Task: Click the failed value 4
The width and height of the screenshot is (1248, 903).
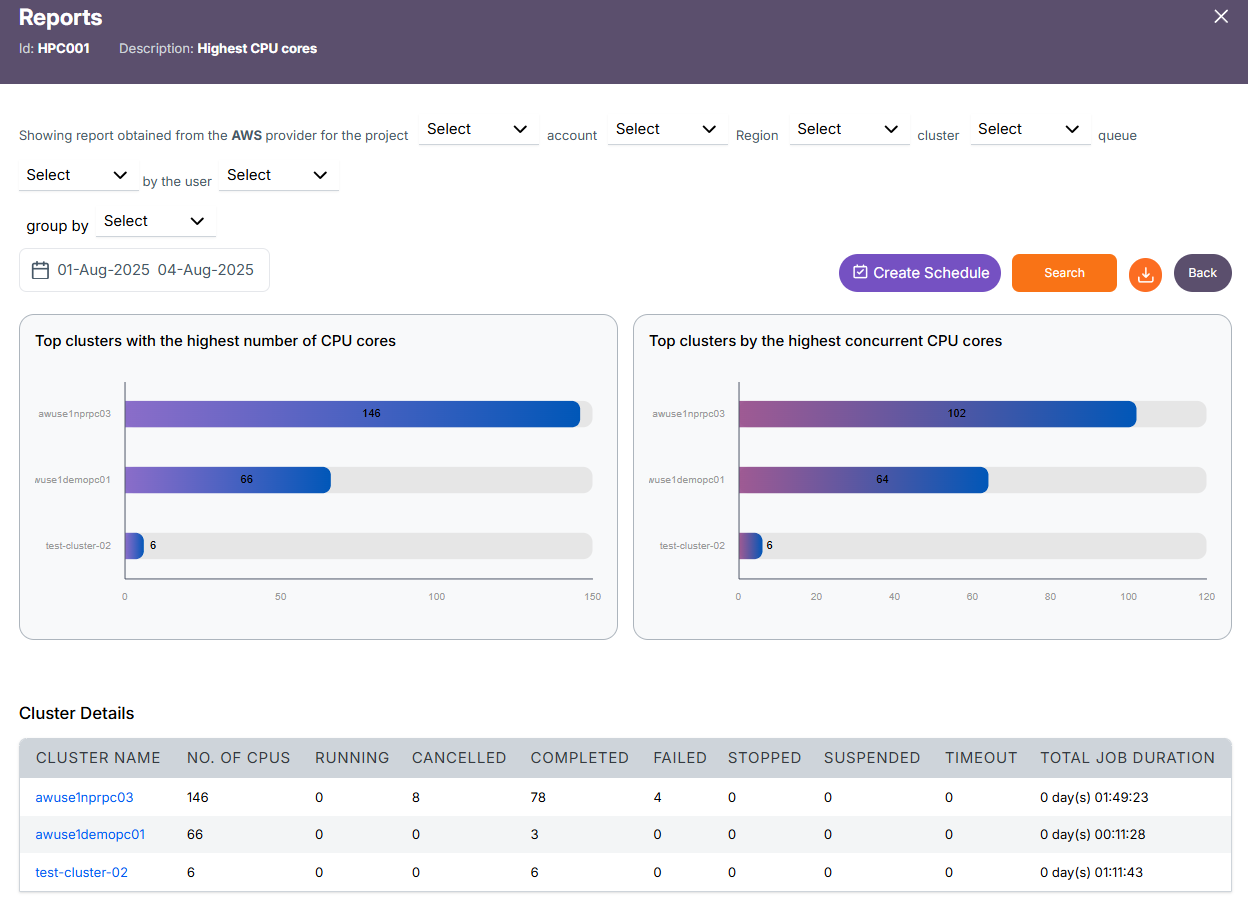Action: 658,798
